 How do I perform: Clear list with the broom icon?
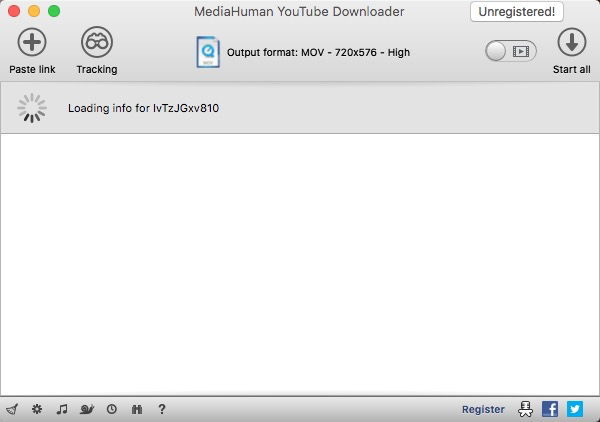pyautogui.click(x=12, y=409)
